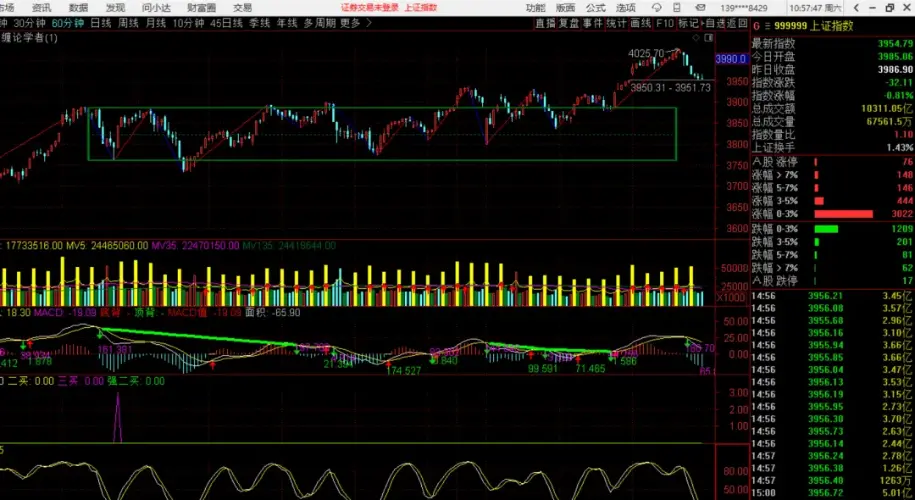This screenshot has width=915, height=500.
Task: Switch to 60分钟 period
Action: [68, 23]
